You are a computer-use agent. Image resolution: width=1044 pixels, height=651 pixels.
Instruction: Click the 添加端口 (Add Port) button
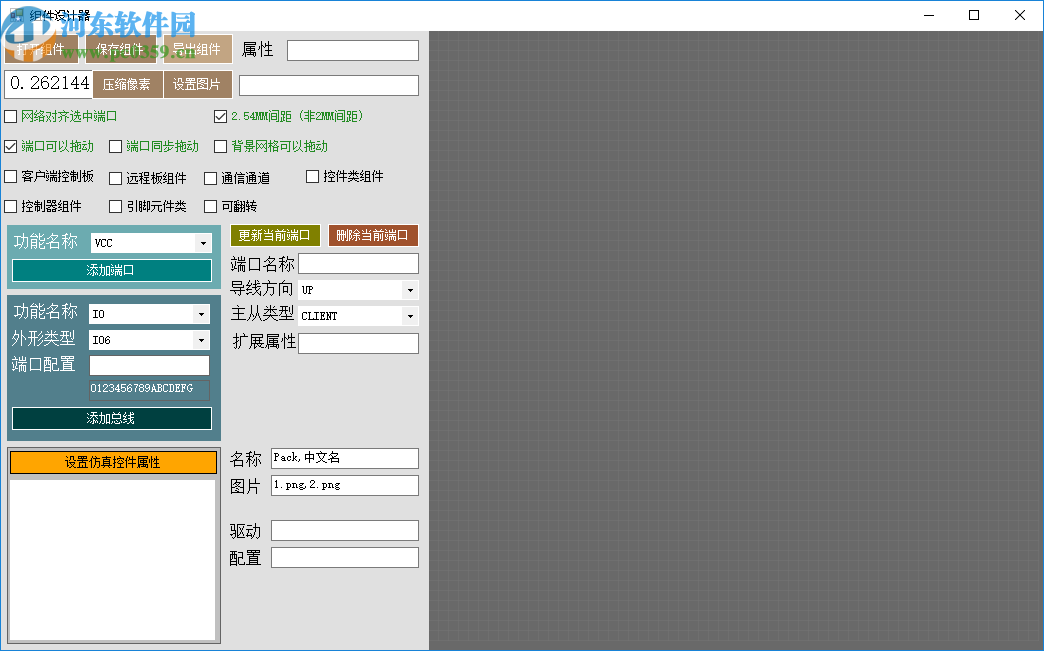coord(111,270)
